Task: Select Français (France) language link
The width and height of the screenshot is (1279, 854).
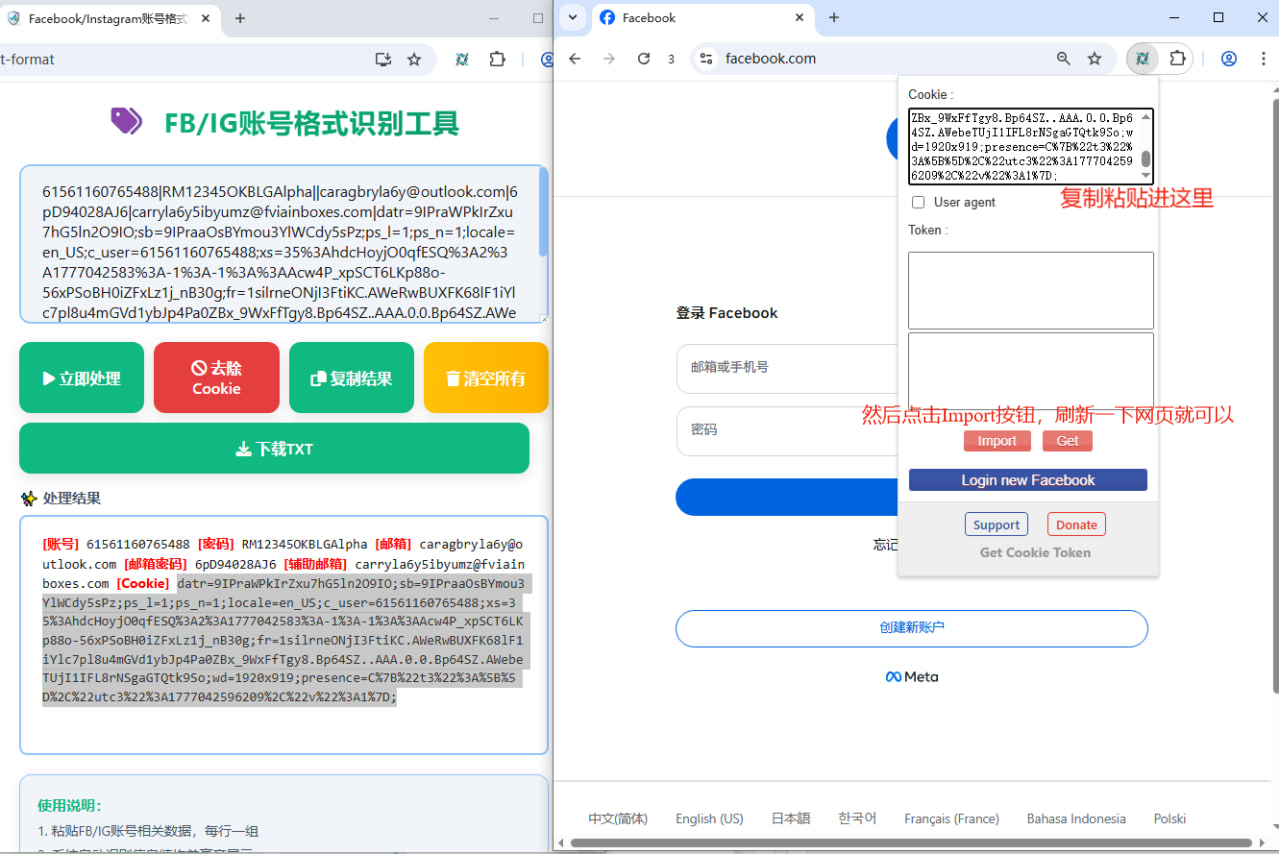Action: (x=951, y=818)
